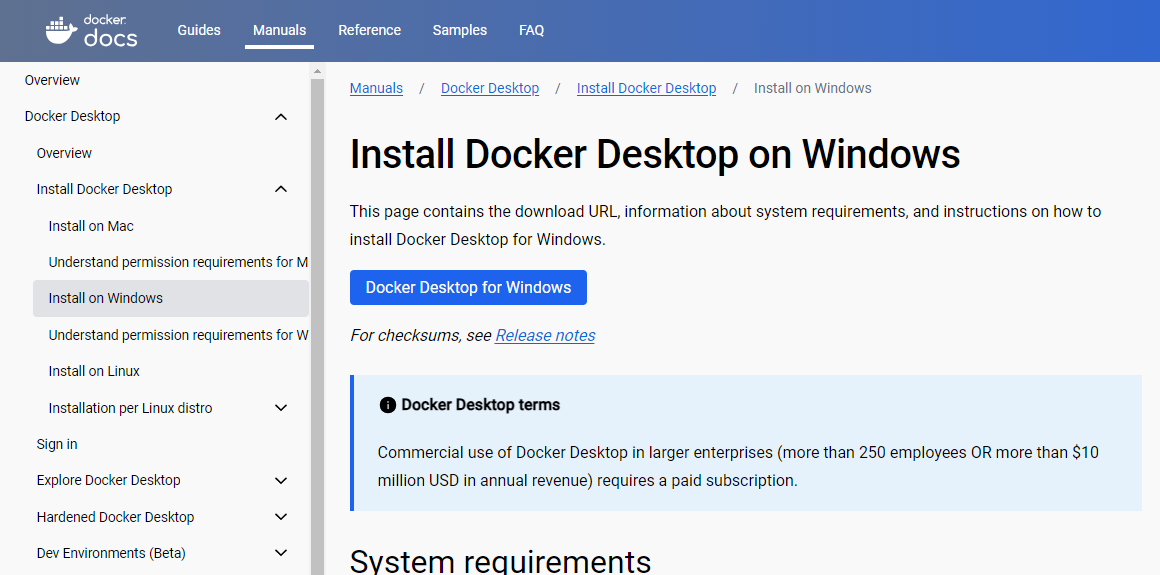
Task: Expand the Dev Environments (Beta) chevron
Action: (x=280, y=553)
